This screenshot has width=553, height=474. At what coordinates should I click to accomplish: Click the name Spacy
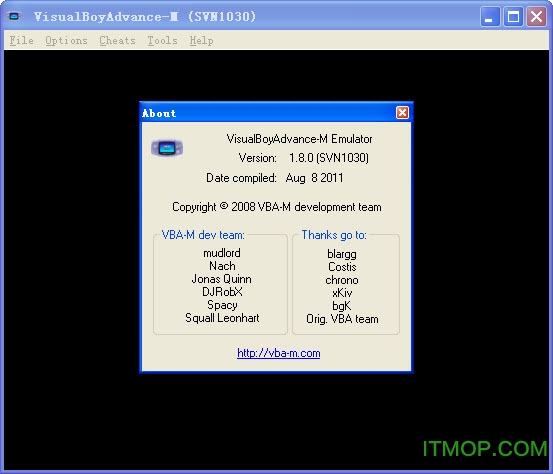(x=222, y=305)
